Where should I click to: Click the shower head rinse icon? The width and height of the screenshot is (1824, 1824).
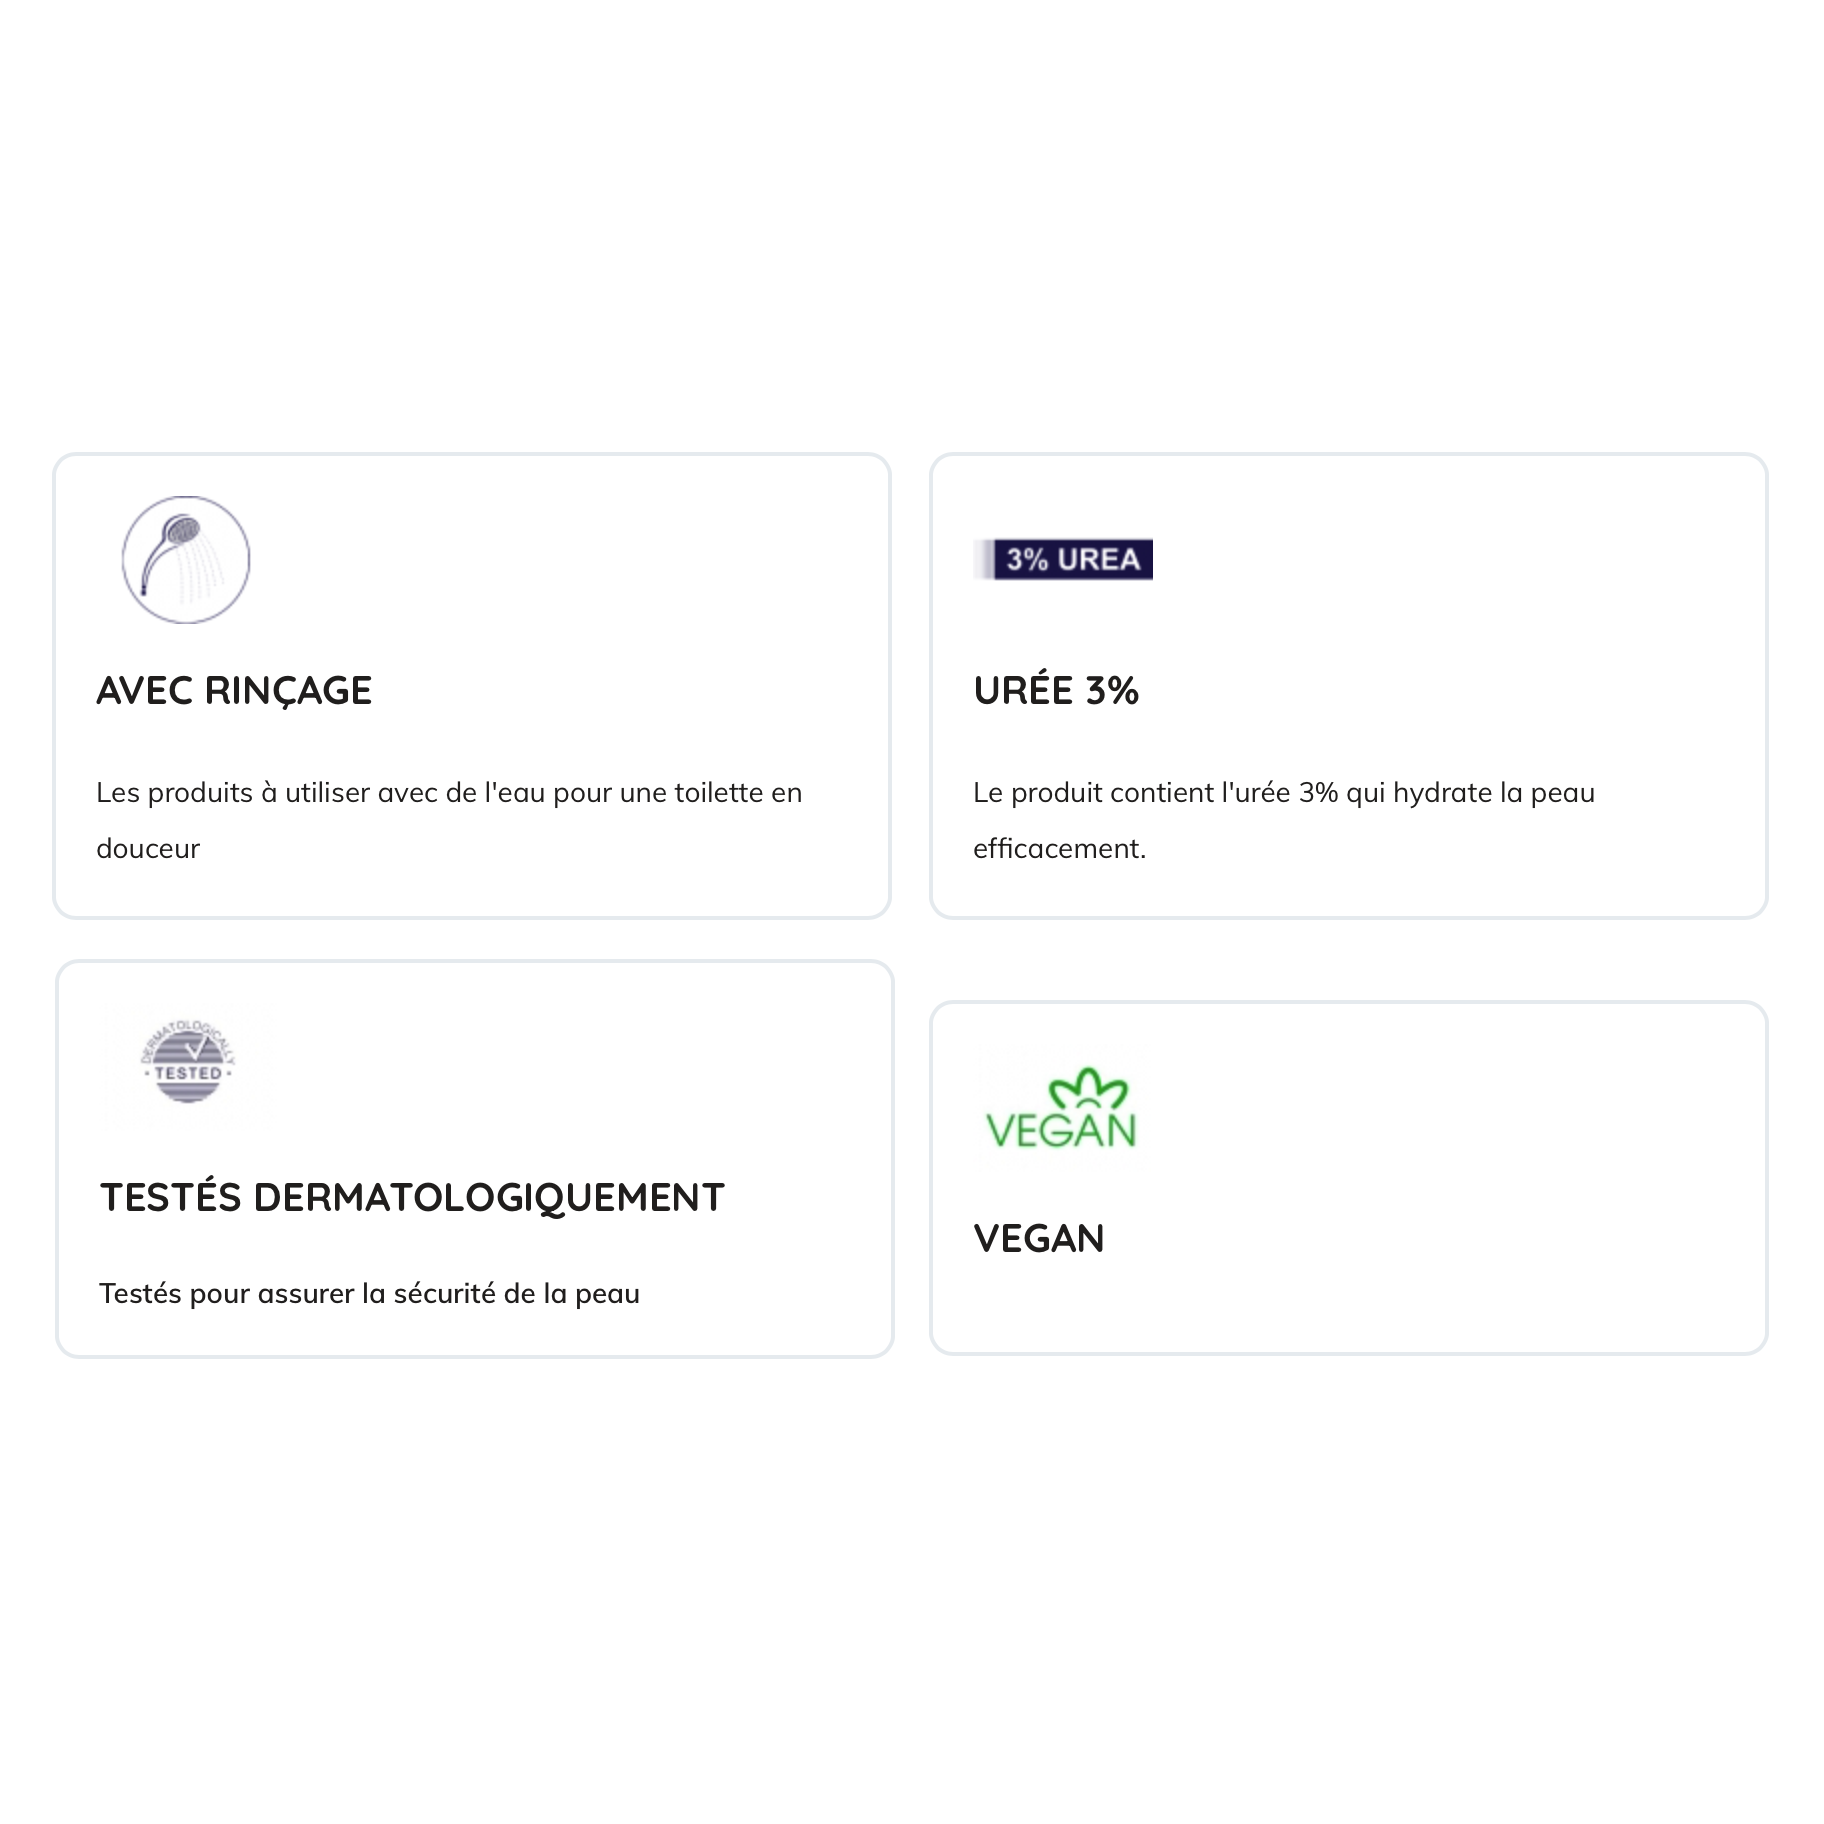point(186,559)
